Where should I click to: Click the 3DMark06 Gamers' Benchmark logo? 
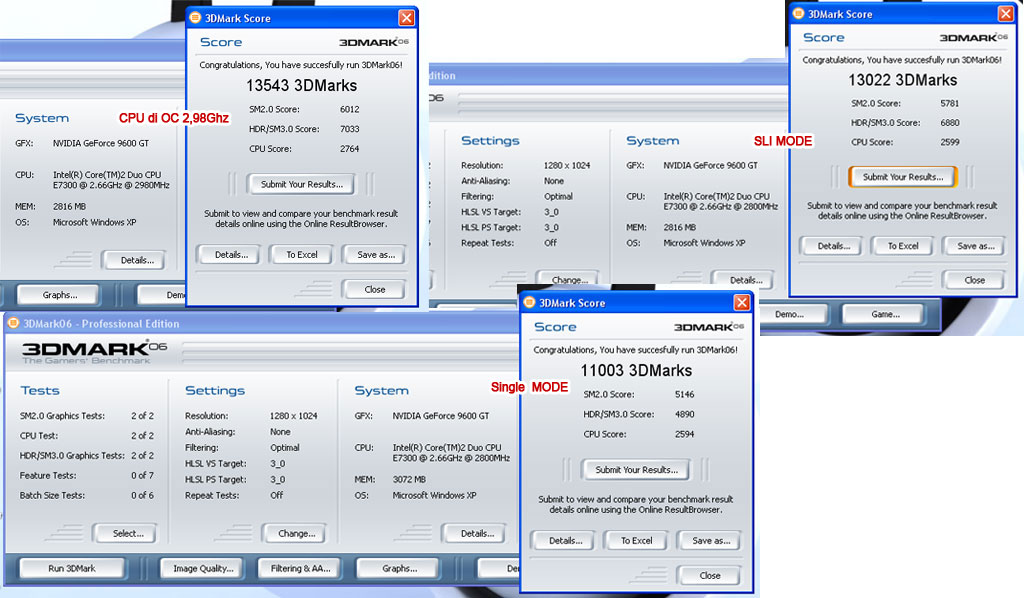tap(94, 351)
